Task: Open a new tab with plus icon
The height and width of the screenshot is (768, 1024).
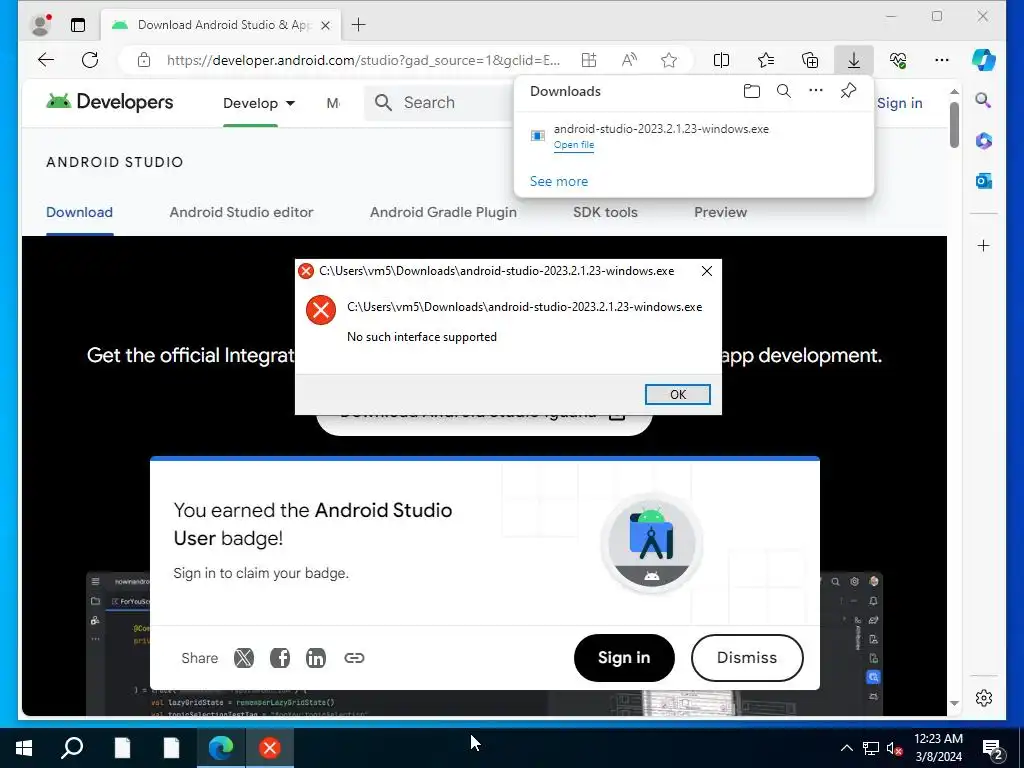Action: coord(359,25)
